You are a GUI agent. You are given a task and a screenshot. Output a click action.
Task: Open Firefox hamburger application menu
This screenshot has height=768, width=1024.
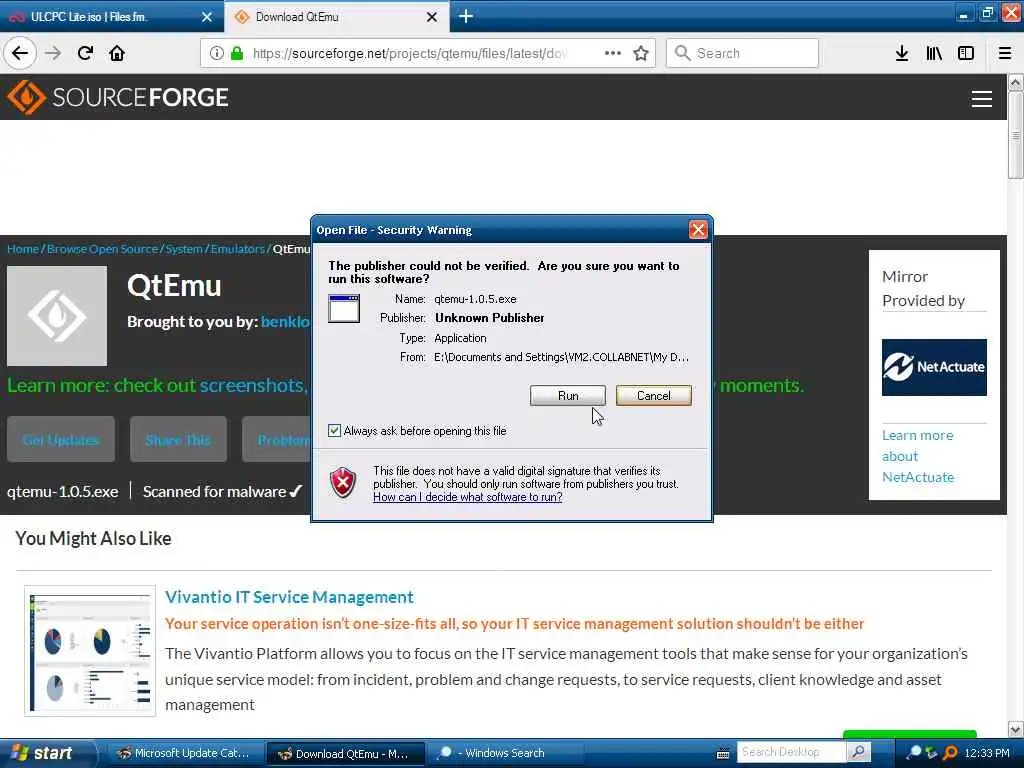click(1004, 53)
